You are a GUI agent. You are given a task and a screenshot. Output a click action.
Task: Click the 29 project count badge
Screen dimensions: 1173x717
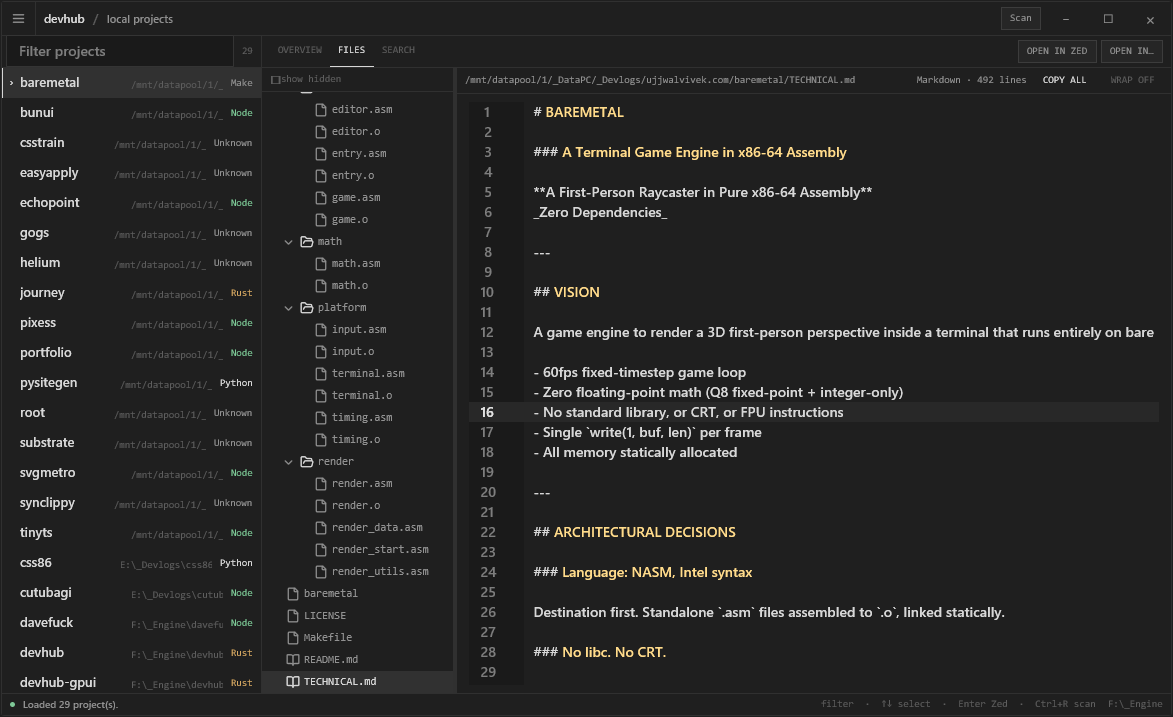pos(247,52)
